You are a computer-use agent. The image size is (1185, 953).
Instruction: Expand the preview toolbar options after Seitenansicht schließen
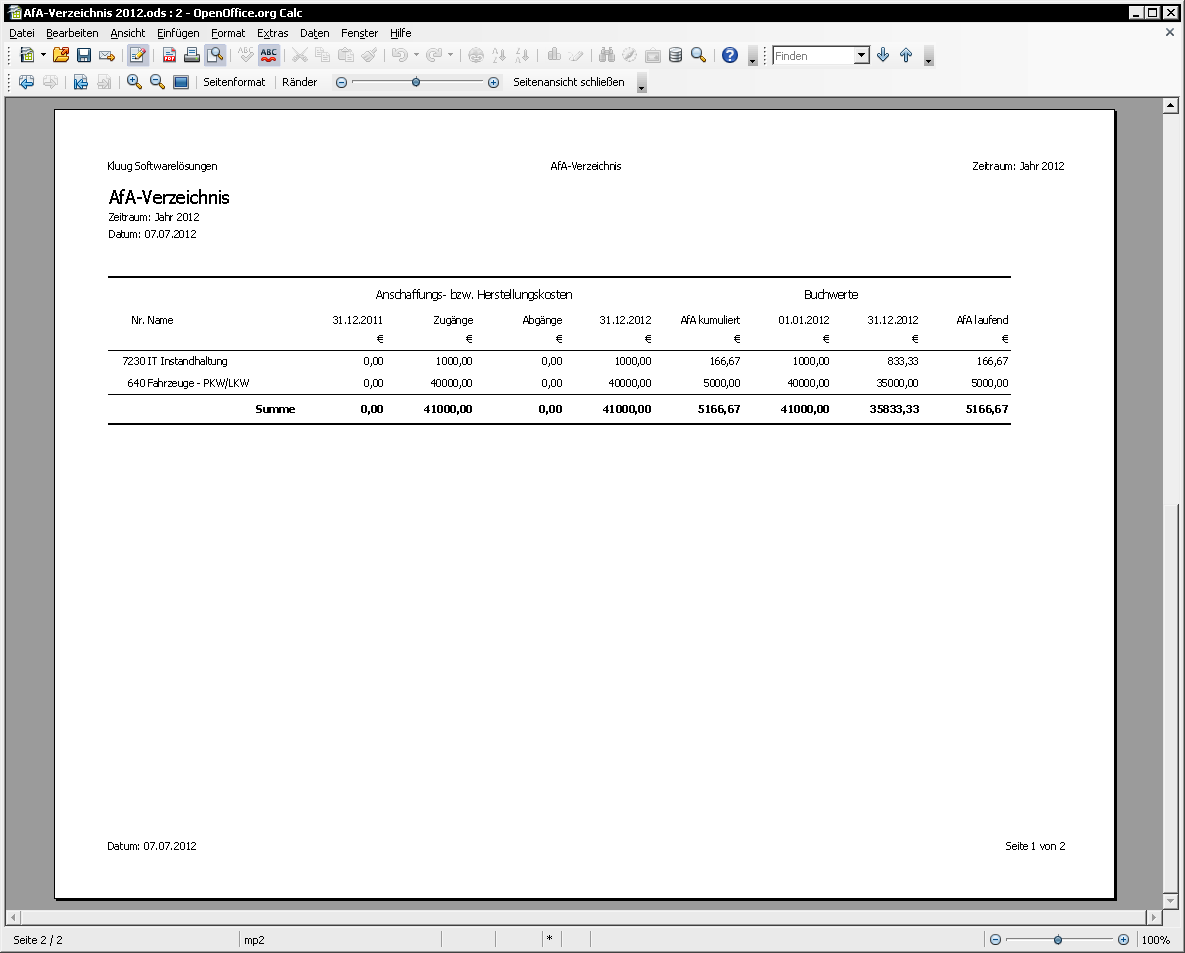642,84
